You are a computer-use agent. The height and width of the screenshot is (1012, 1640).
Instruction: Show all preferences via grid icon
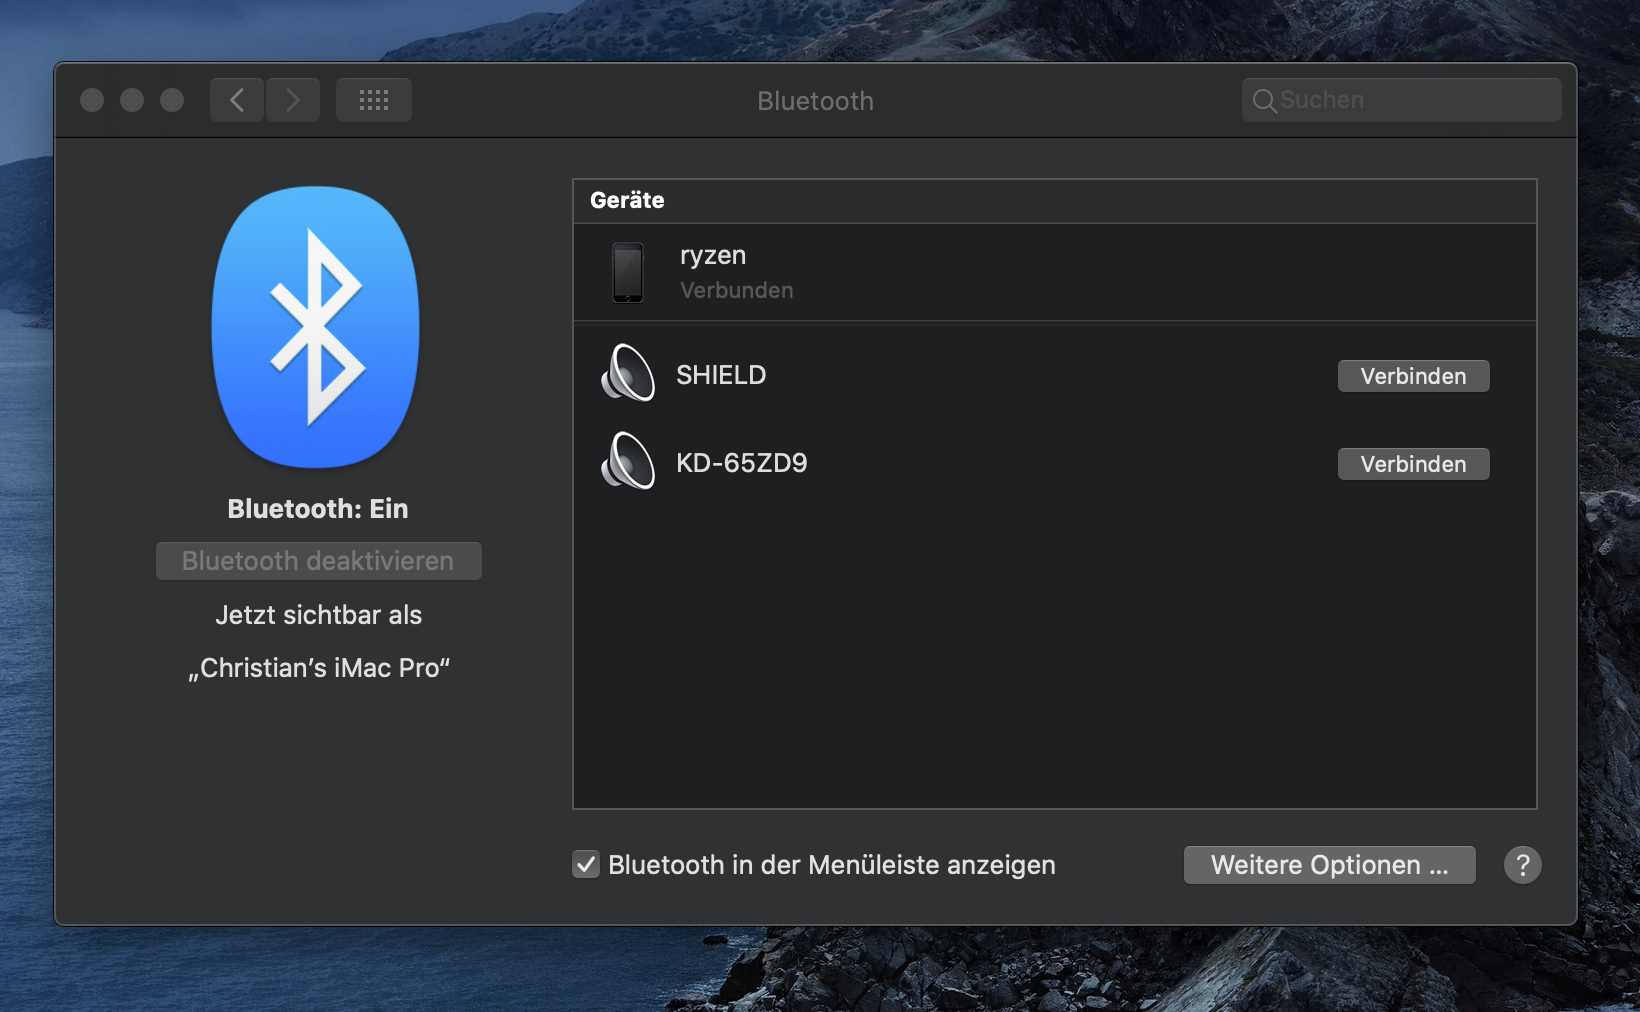[373, 100]
